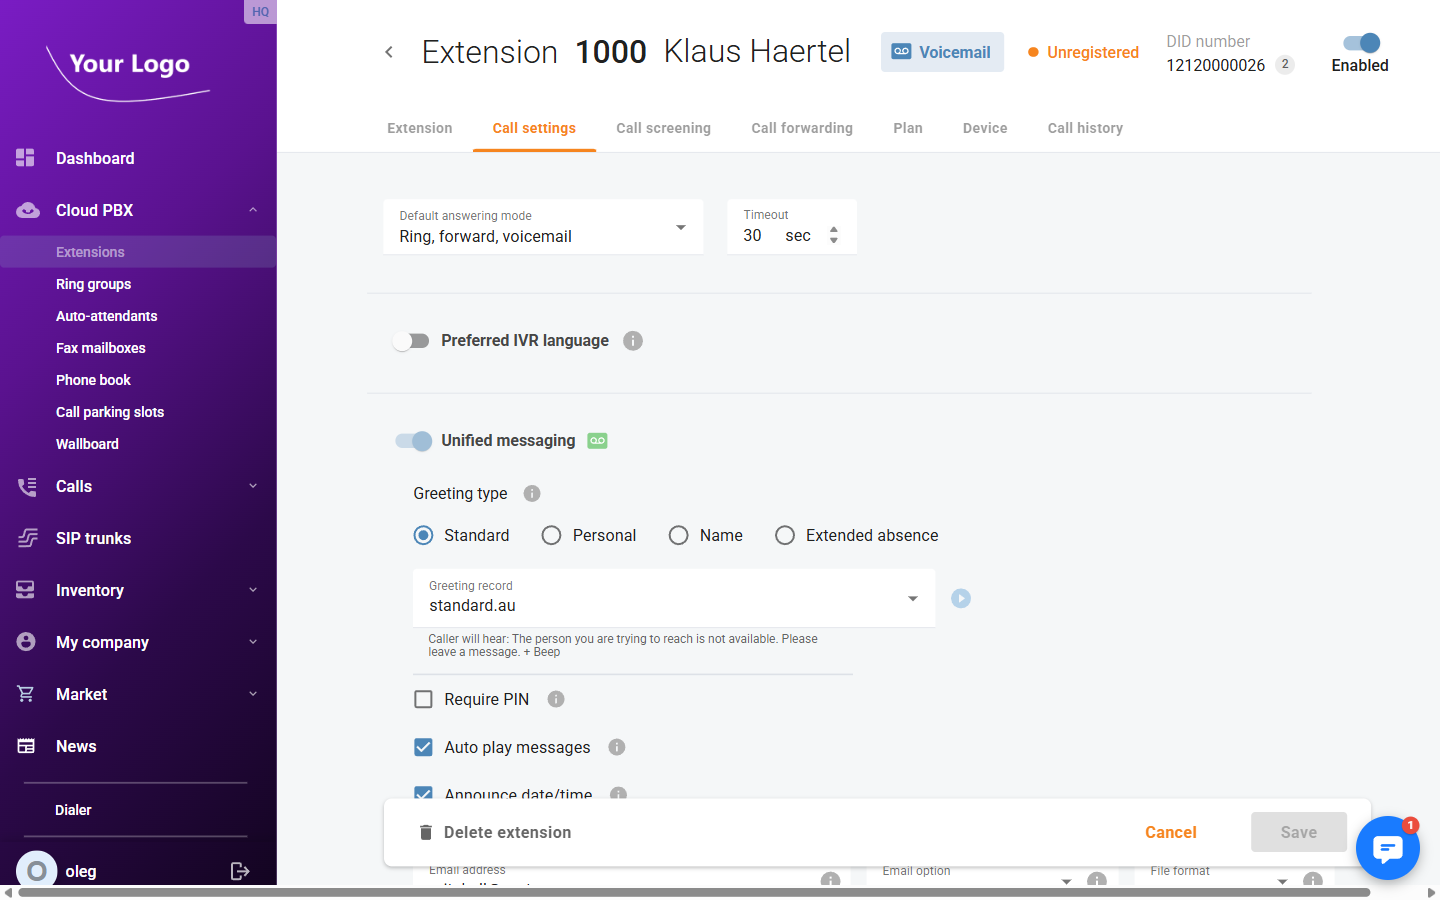
Task: Check the Require PIN checkbox
Action: click(x=424, y=699)
